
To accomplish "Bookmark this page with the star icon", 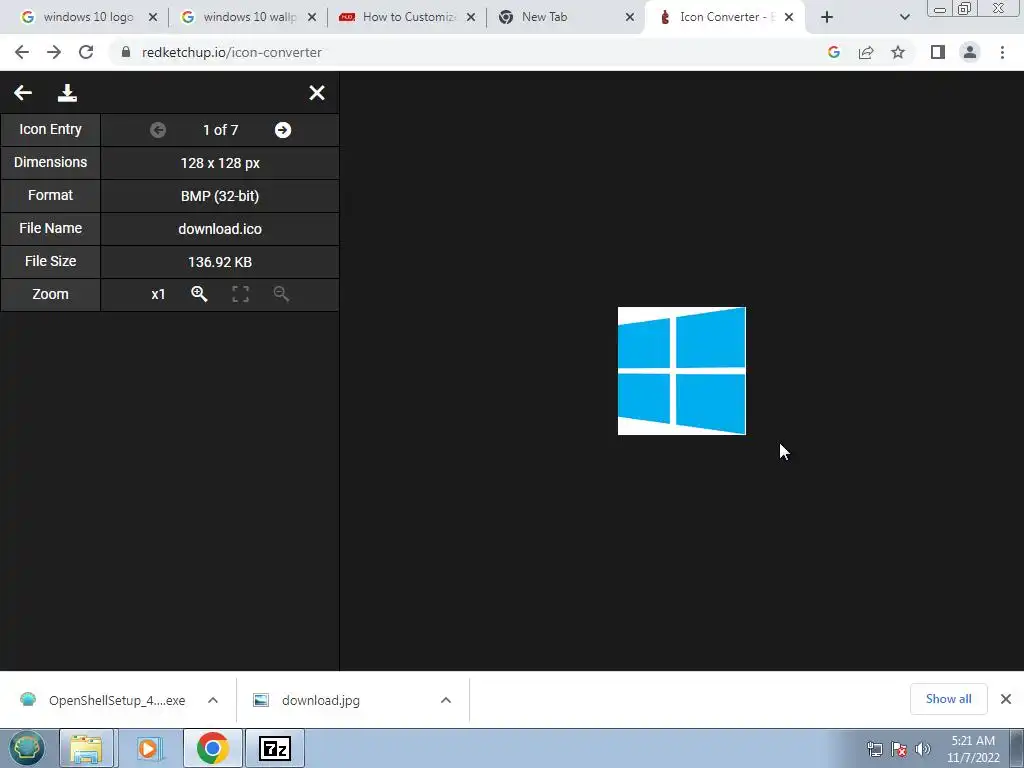I will coord(898,52).
